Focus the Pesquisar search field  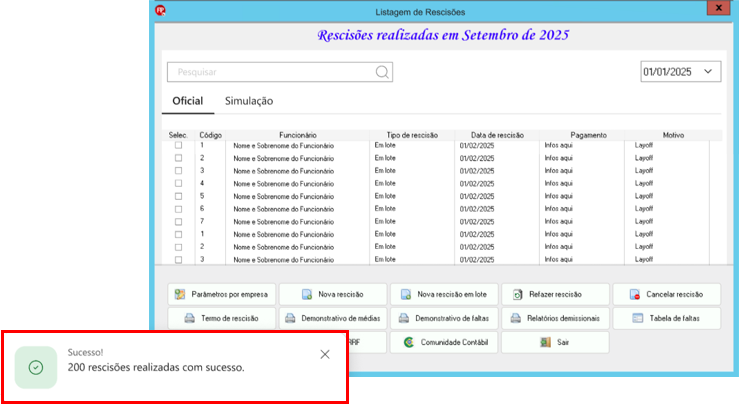[280, 72]
